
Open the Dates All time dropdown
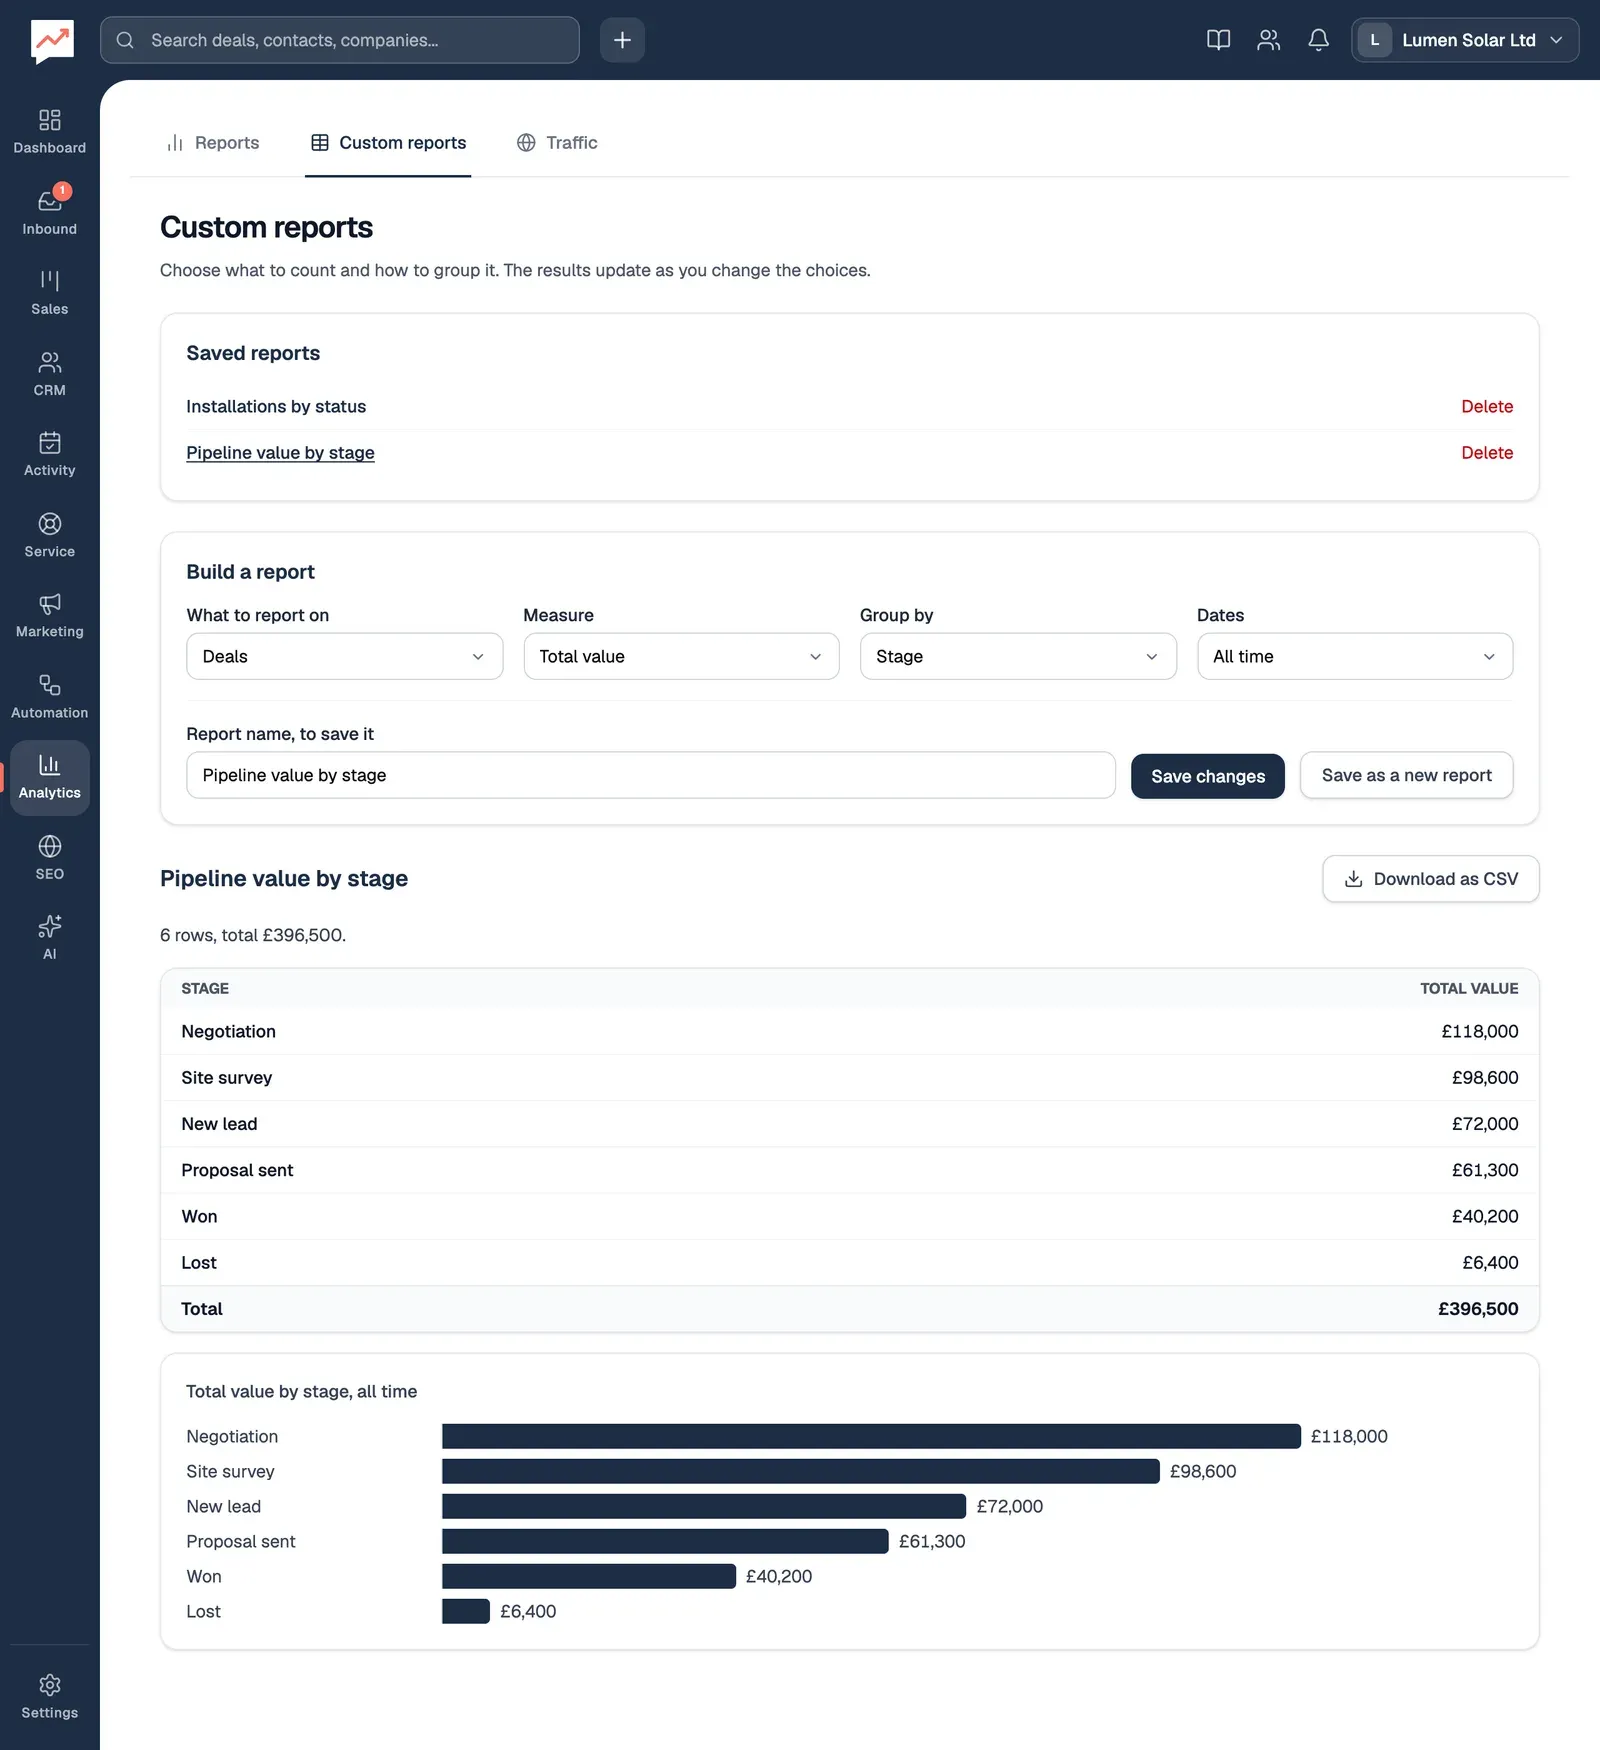pos(1355,656)
